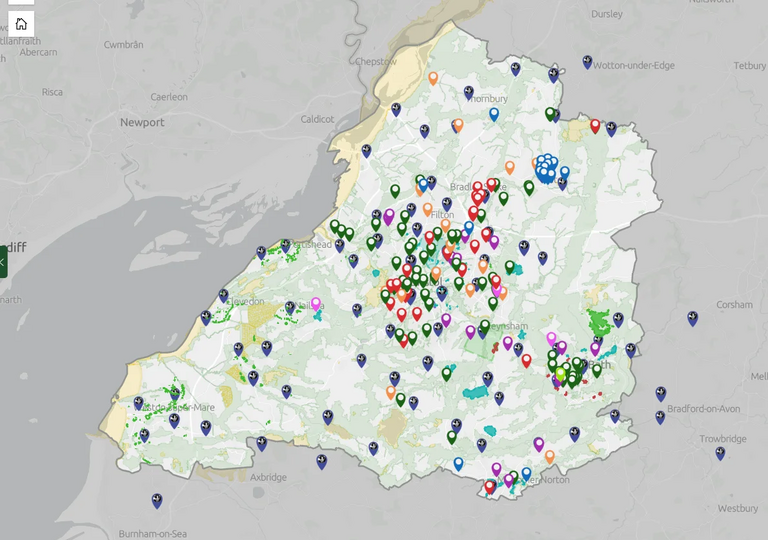
Task: Click navy marker below Trowbridge label
Action: coord(720,453)
